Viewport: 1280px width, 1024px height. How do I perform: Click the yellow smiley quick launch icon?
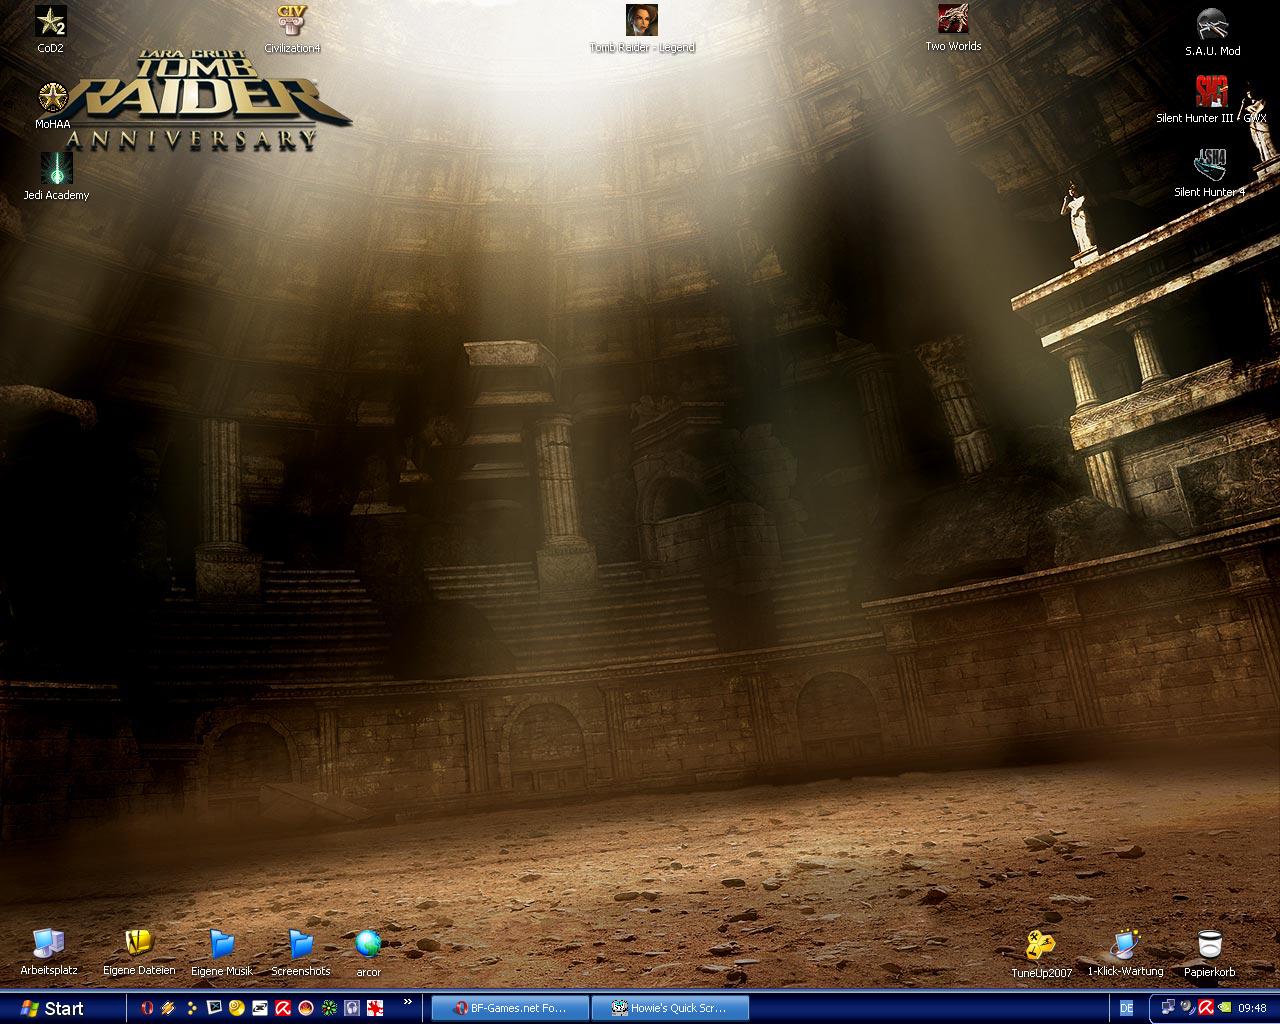[237, 1008]
